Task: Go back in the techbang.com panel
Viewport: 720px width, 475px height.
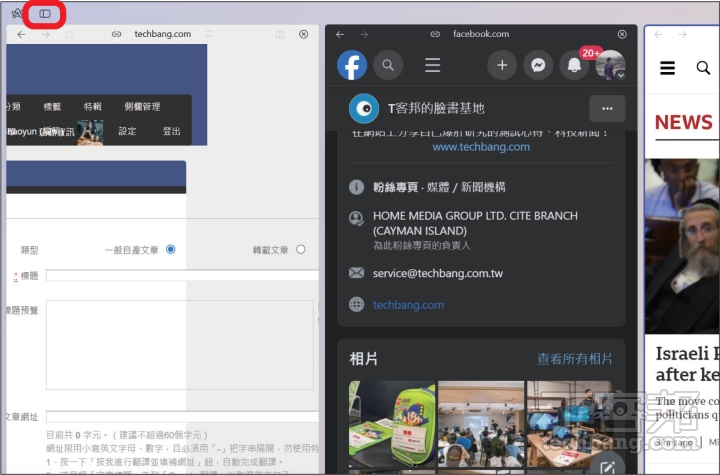Action: [21, 34]
